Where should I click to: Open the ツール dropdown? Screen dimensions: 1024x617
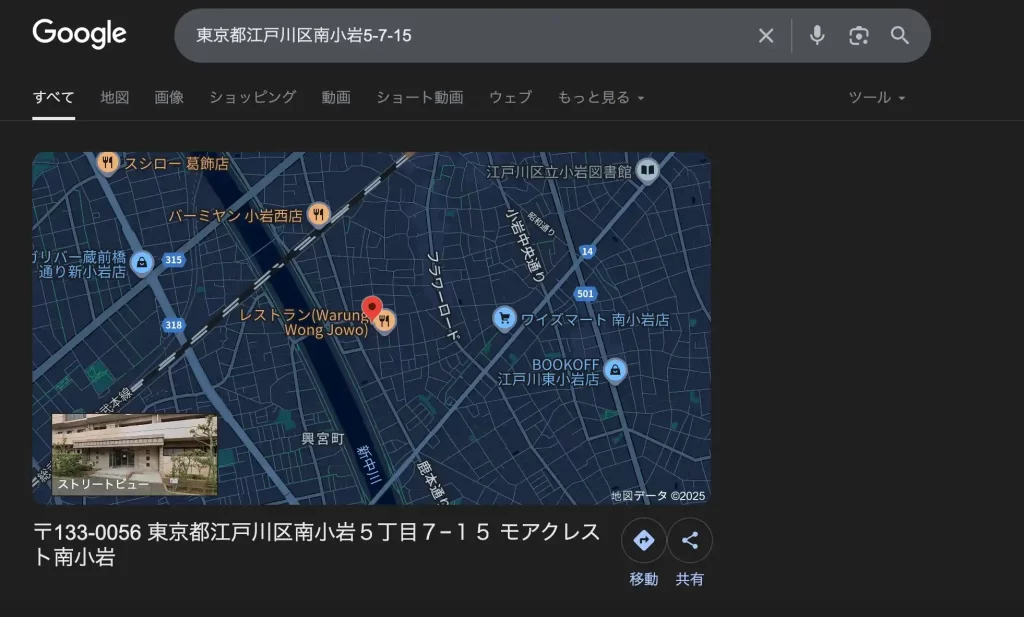pos(876,97)
